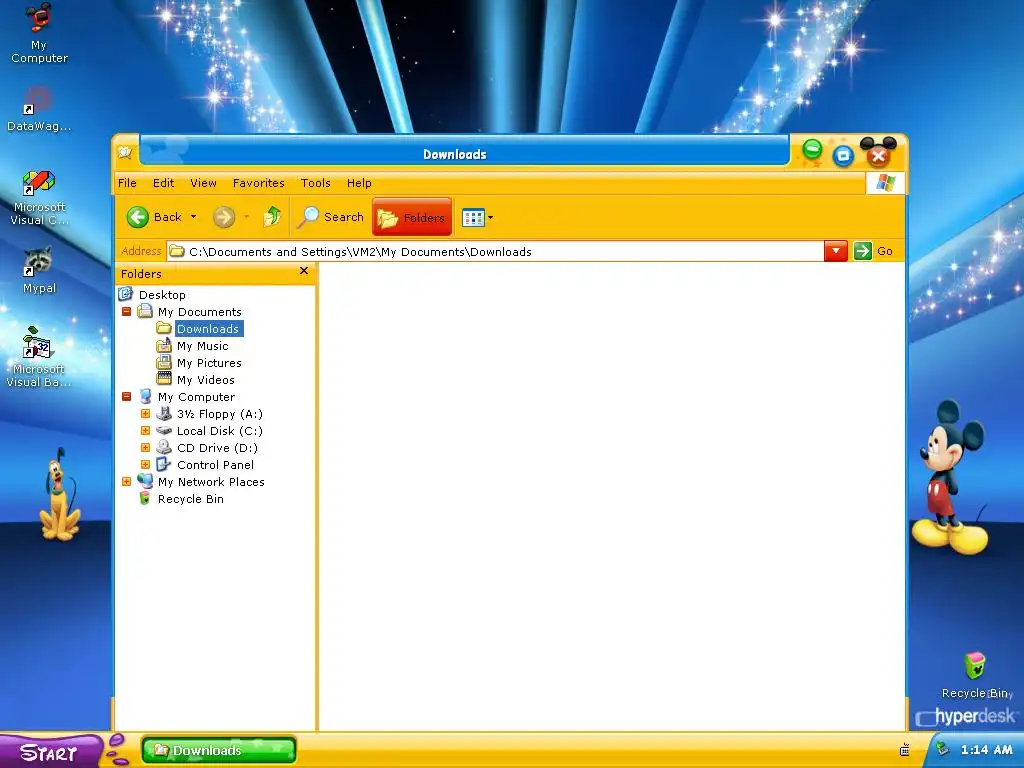Select Microsoft Visual C desktop shortcut
This screenshot has width=1024, height=768.
(x=39, y=198)
